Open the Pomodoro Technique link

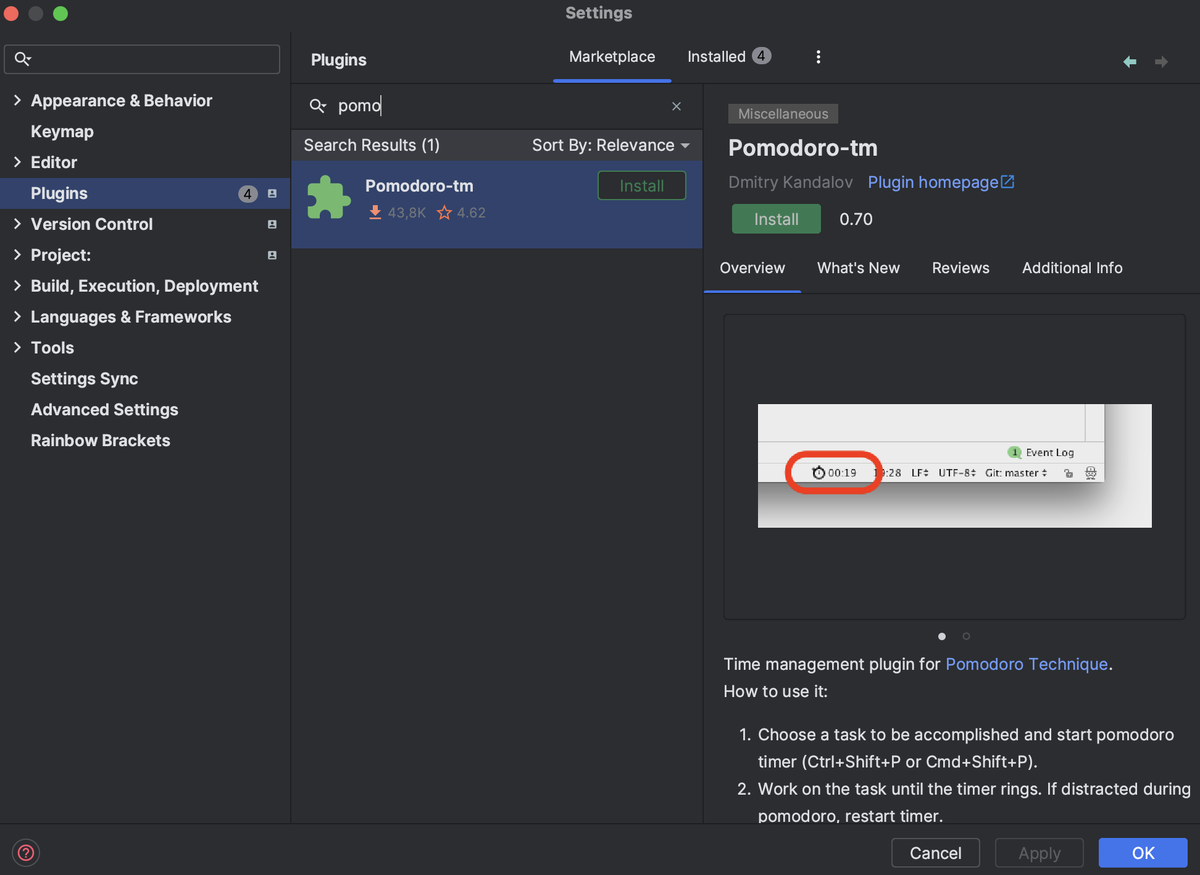tap(1027, 664)
